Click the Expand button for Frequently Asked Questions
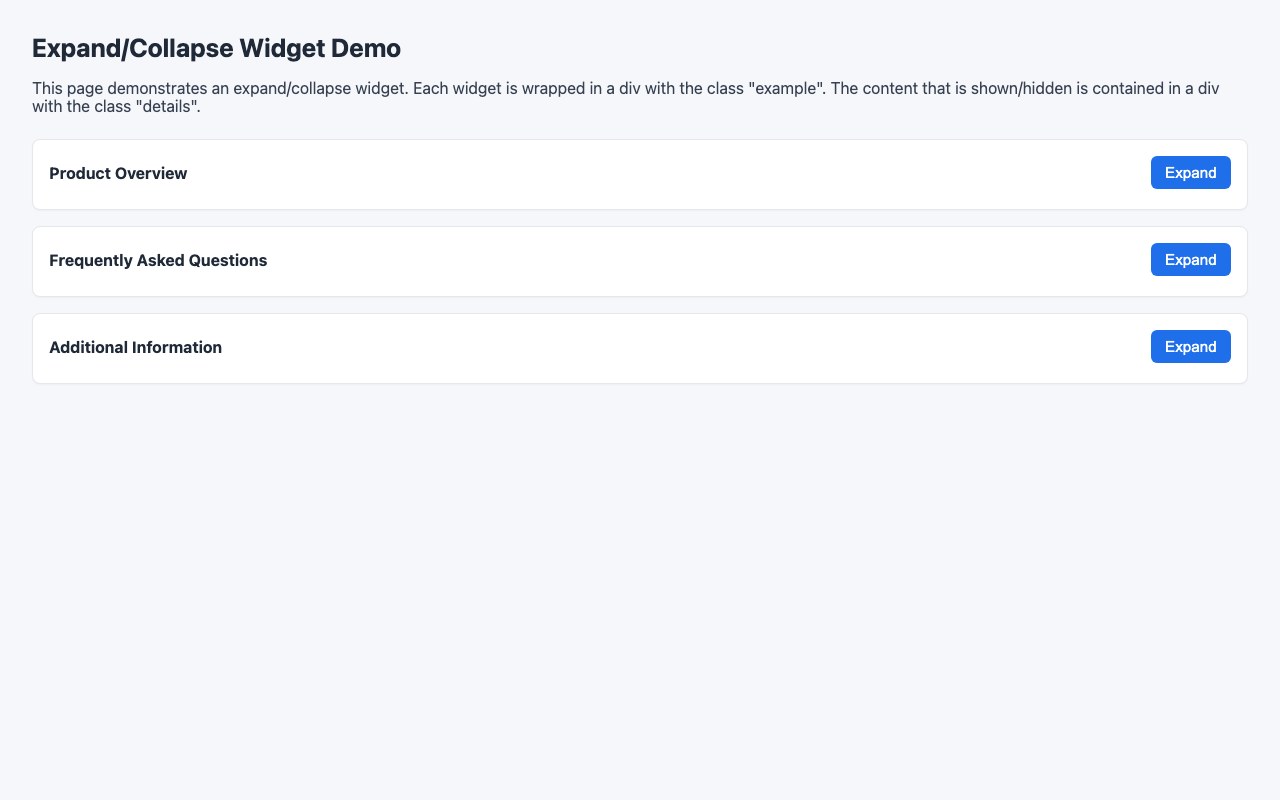 1190,259
